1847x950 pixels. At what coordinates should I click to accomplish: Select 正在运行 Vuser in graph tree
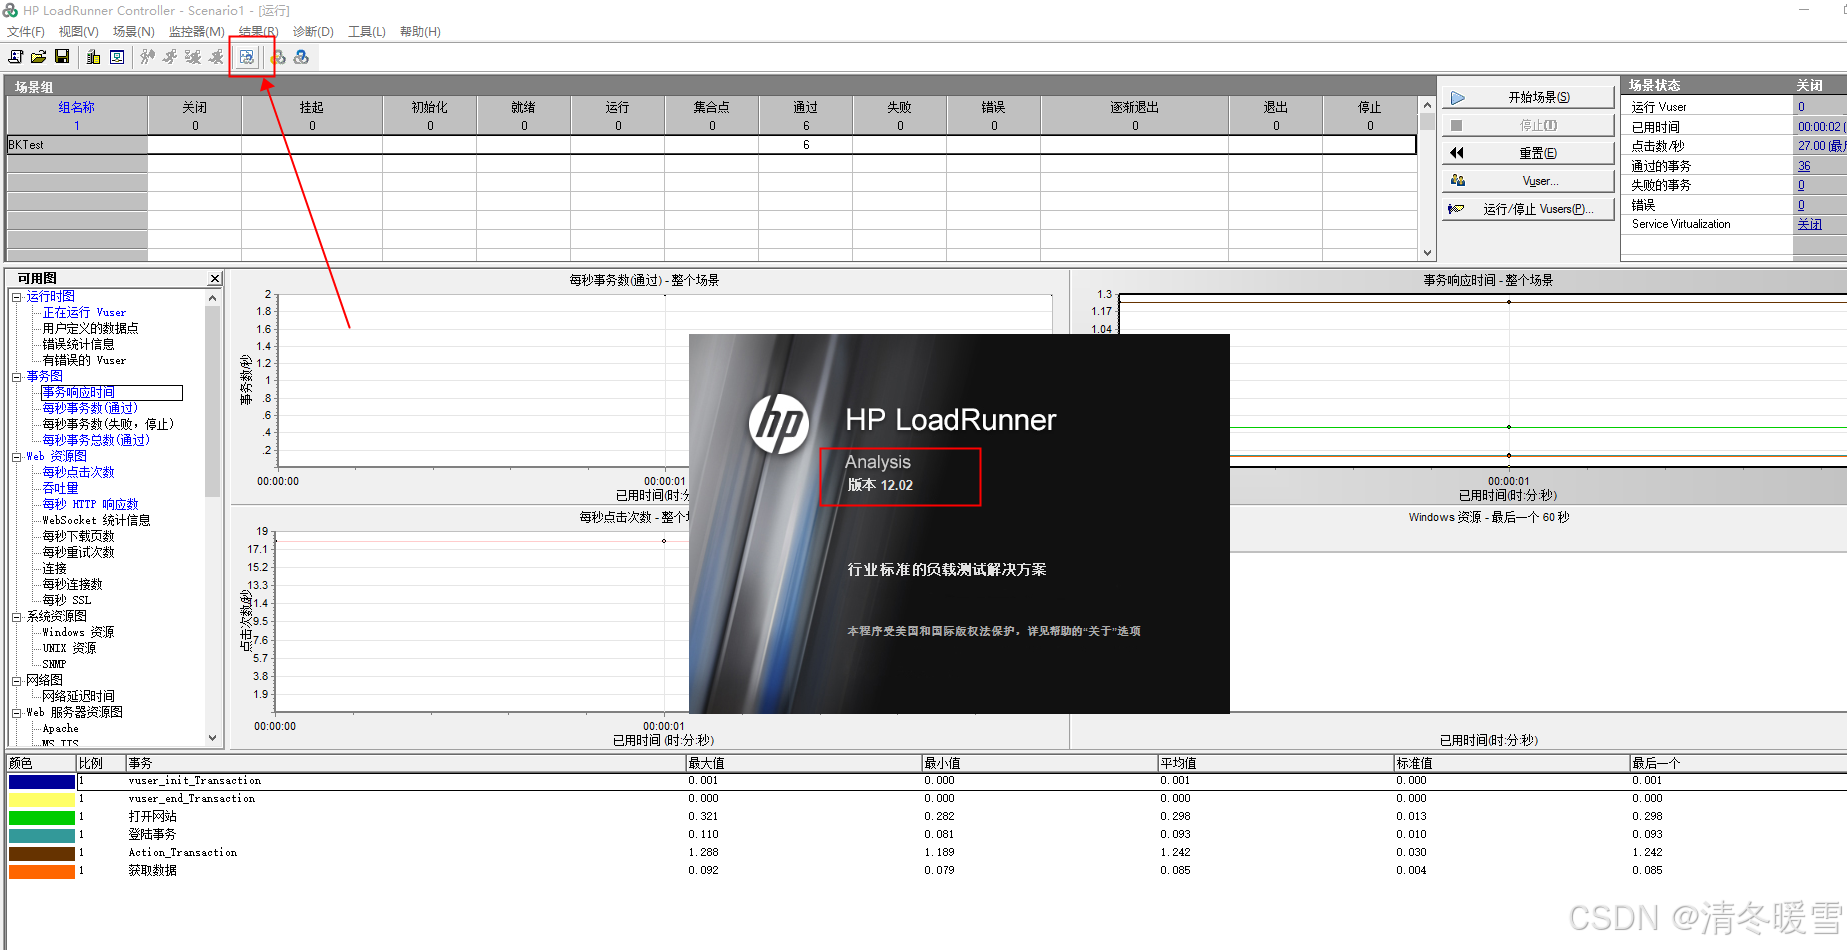pyautogui.click(x=84, y=313)
